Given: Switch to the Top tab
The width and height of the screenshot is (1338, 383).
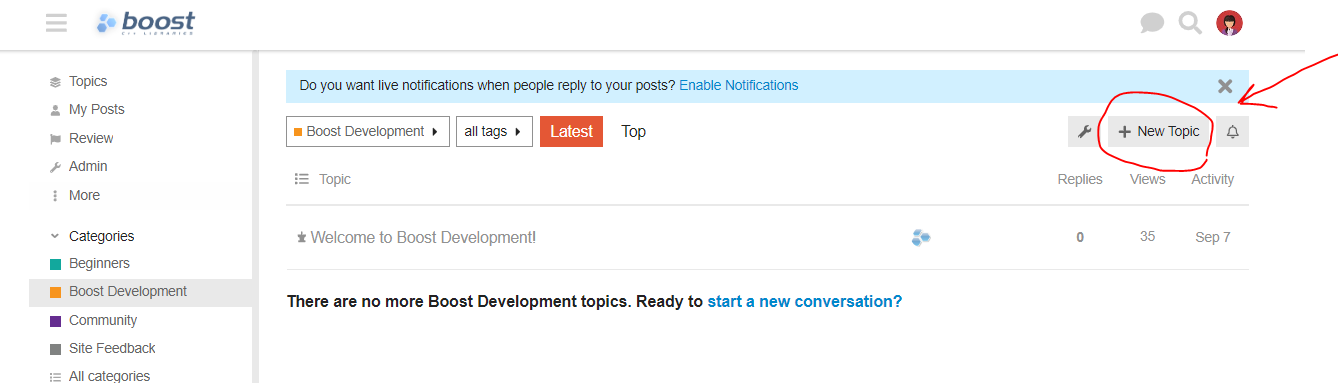Looking at the screenshot, I should [x=633, y=131].
